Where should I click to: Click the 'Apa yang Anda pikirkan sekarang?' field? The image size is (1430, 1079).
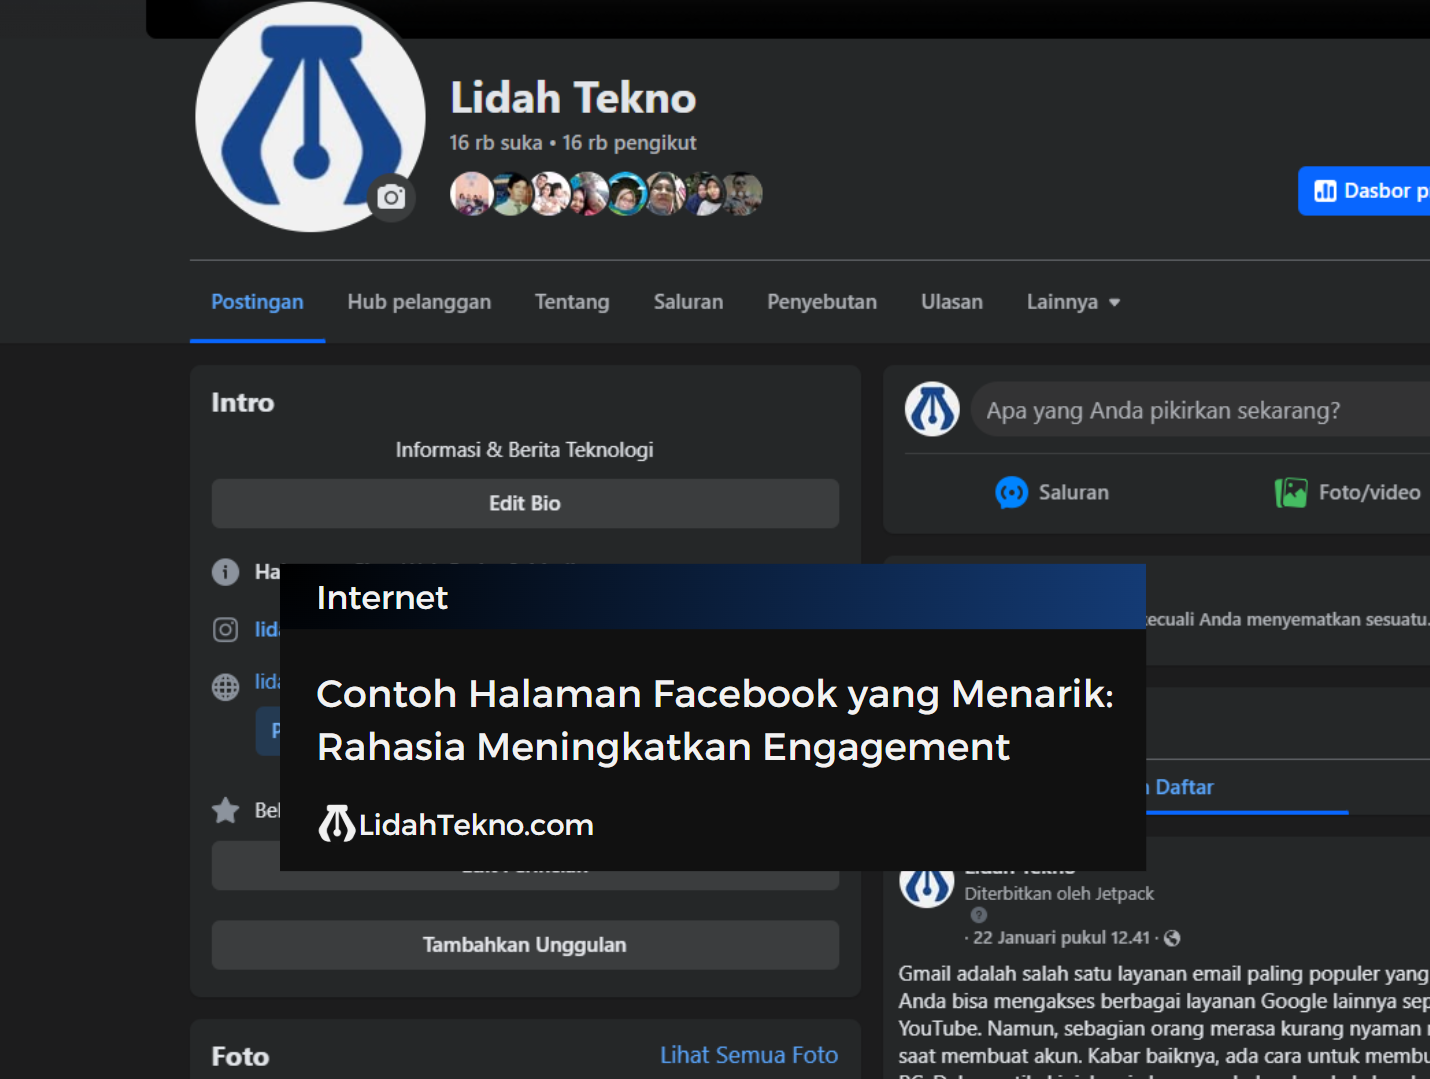point(1200,410)
